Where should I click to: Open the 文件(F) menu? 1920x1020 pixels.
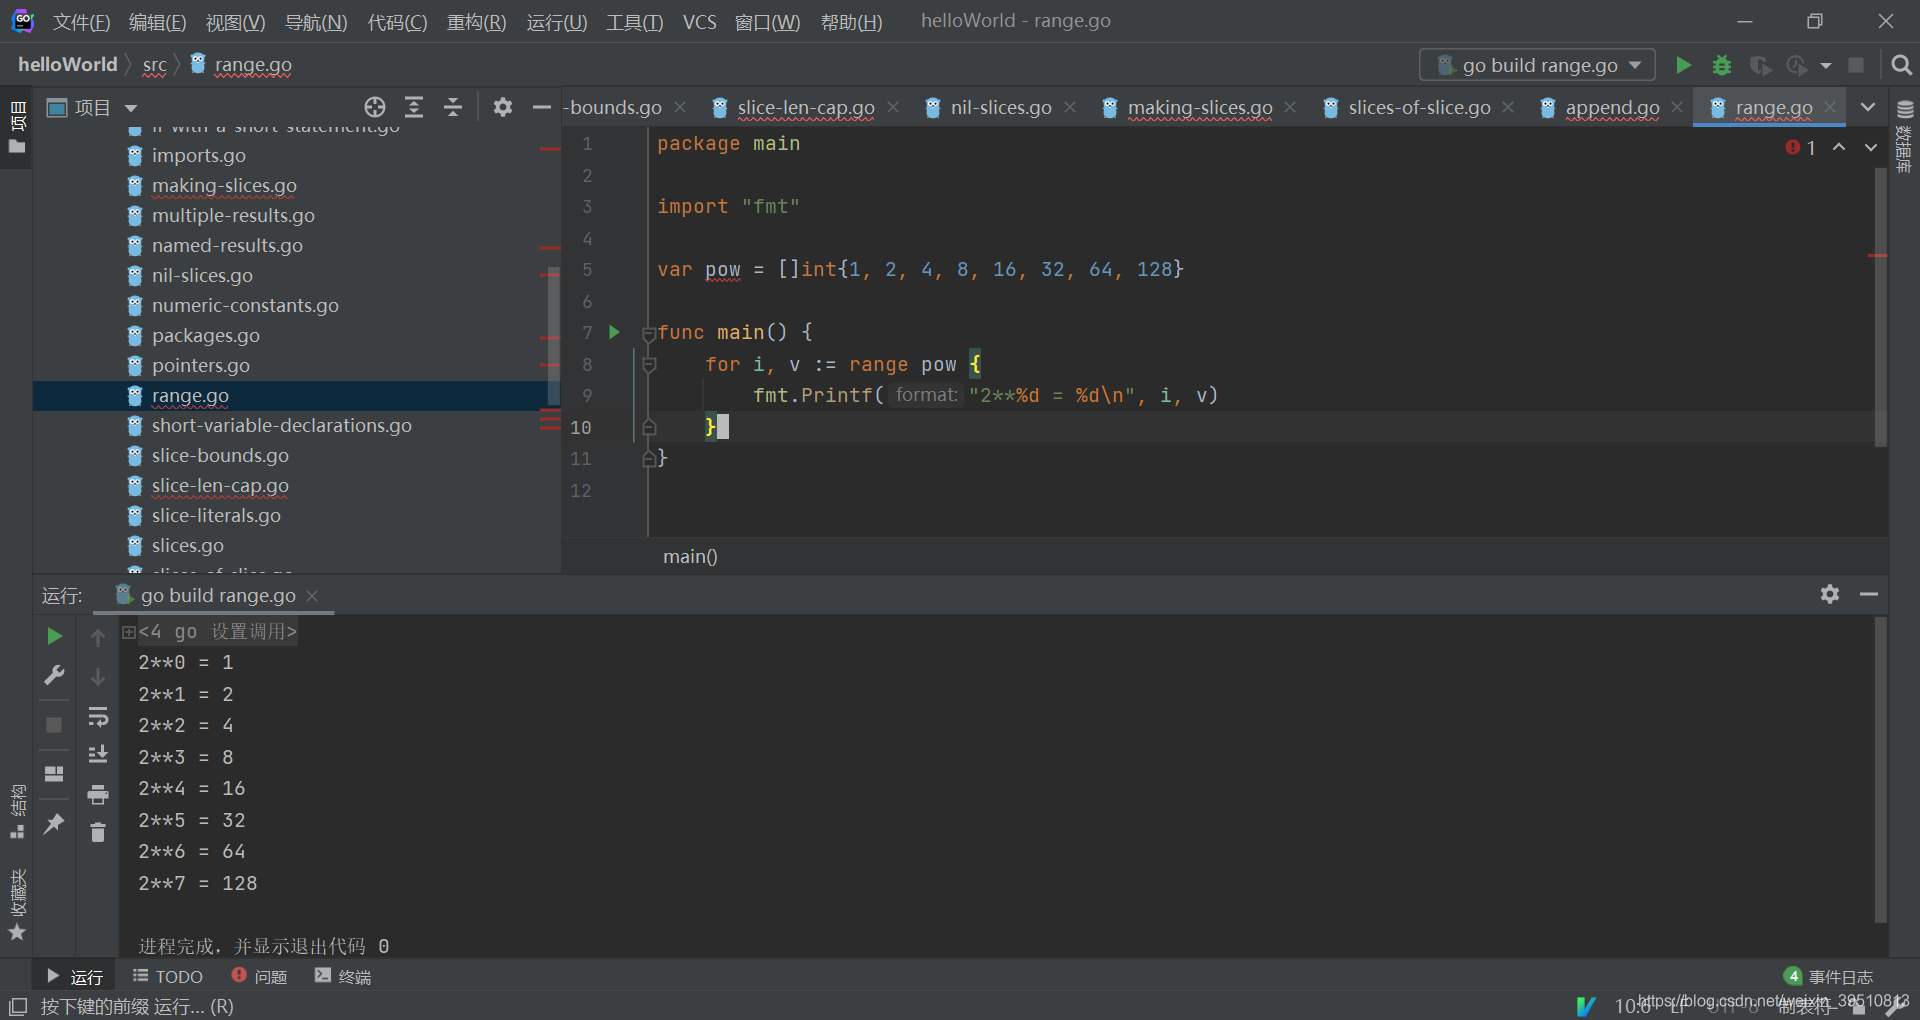(x=81, y=22)
